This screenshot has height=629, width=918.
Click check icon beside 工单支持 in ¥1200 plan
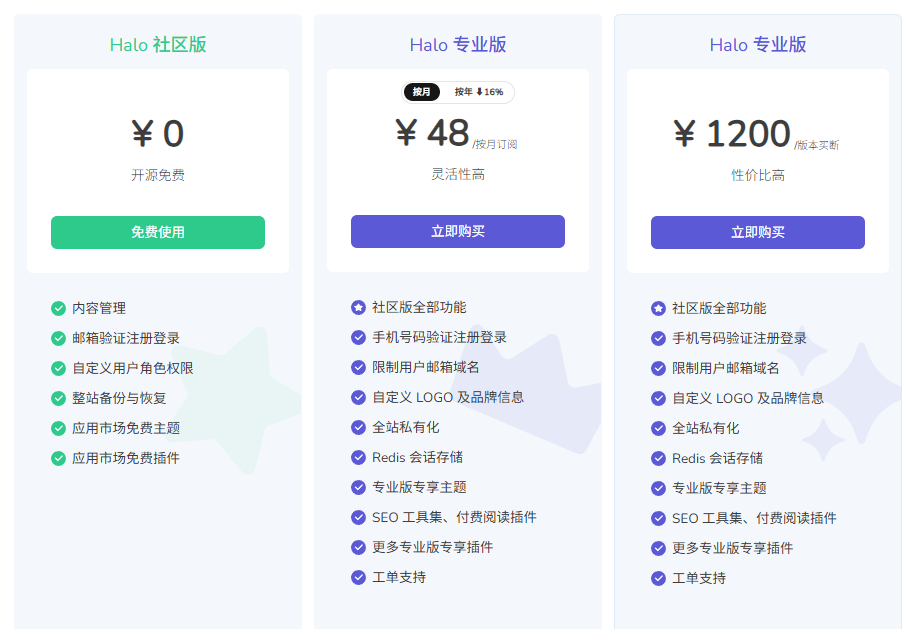coord(658,578)
